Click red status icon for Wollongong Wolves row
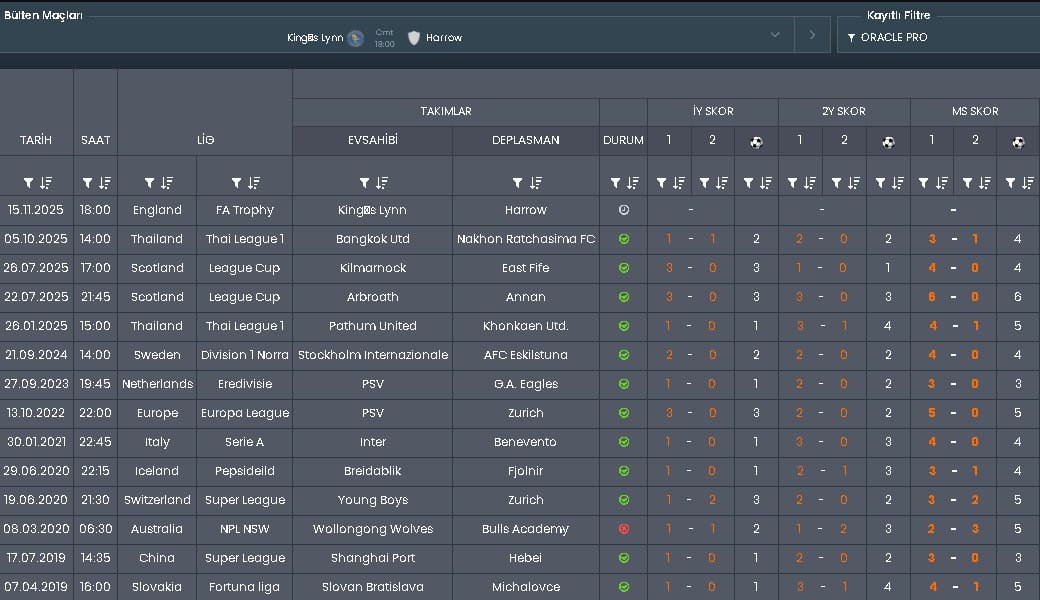Viewport: 1040px width, 600px height. pyautogui.click(x=623, y=529)
